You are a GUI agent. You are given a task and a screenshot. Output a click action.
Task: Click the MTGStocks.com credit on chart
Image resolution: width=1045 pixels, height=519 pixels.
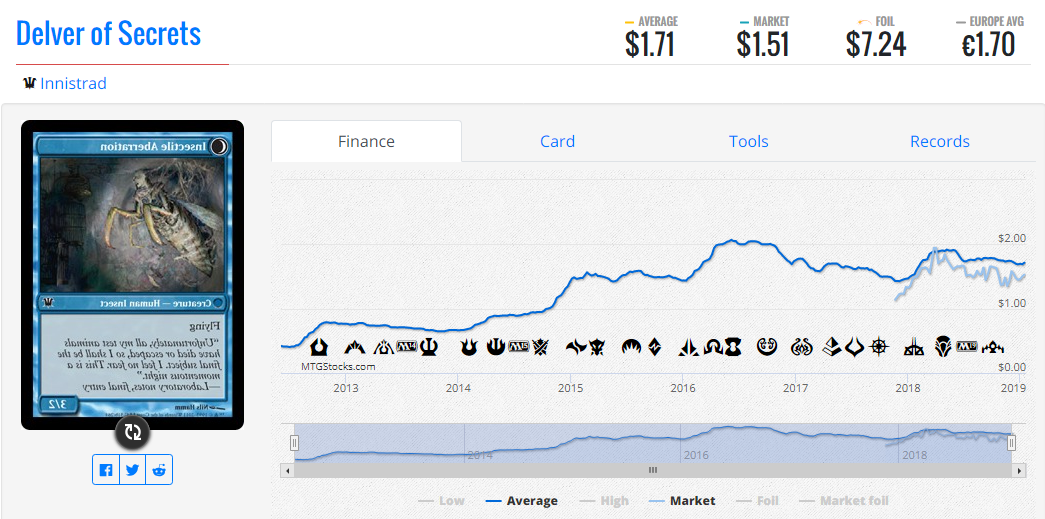point(338,366)
